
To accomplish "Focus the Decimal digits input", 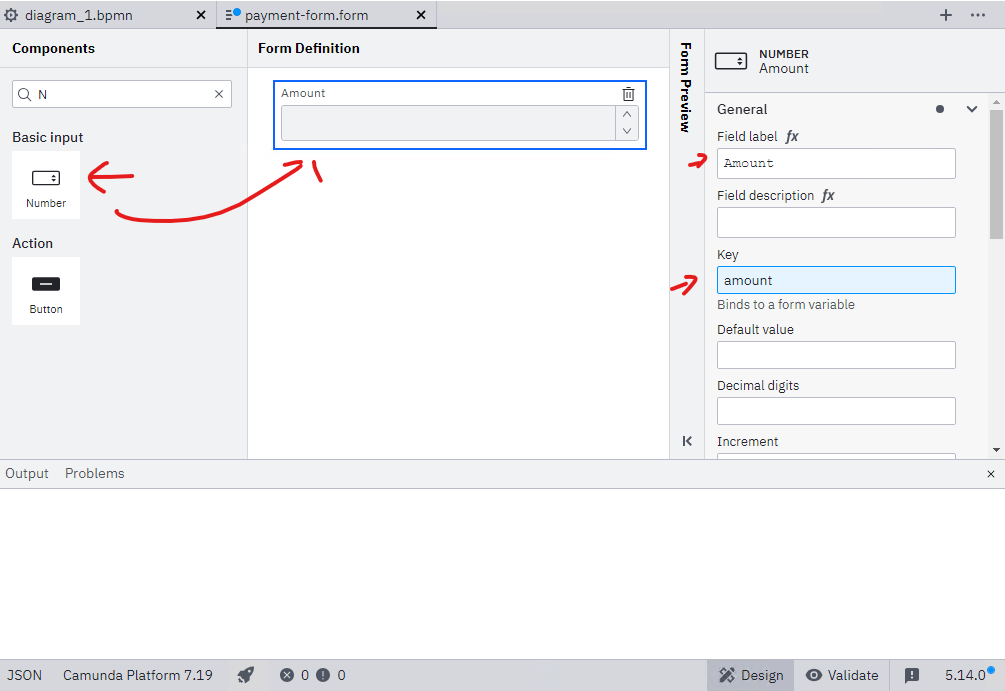I will [836, 411].
